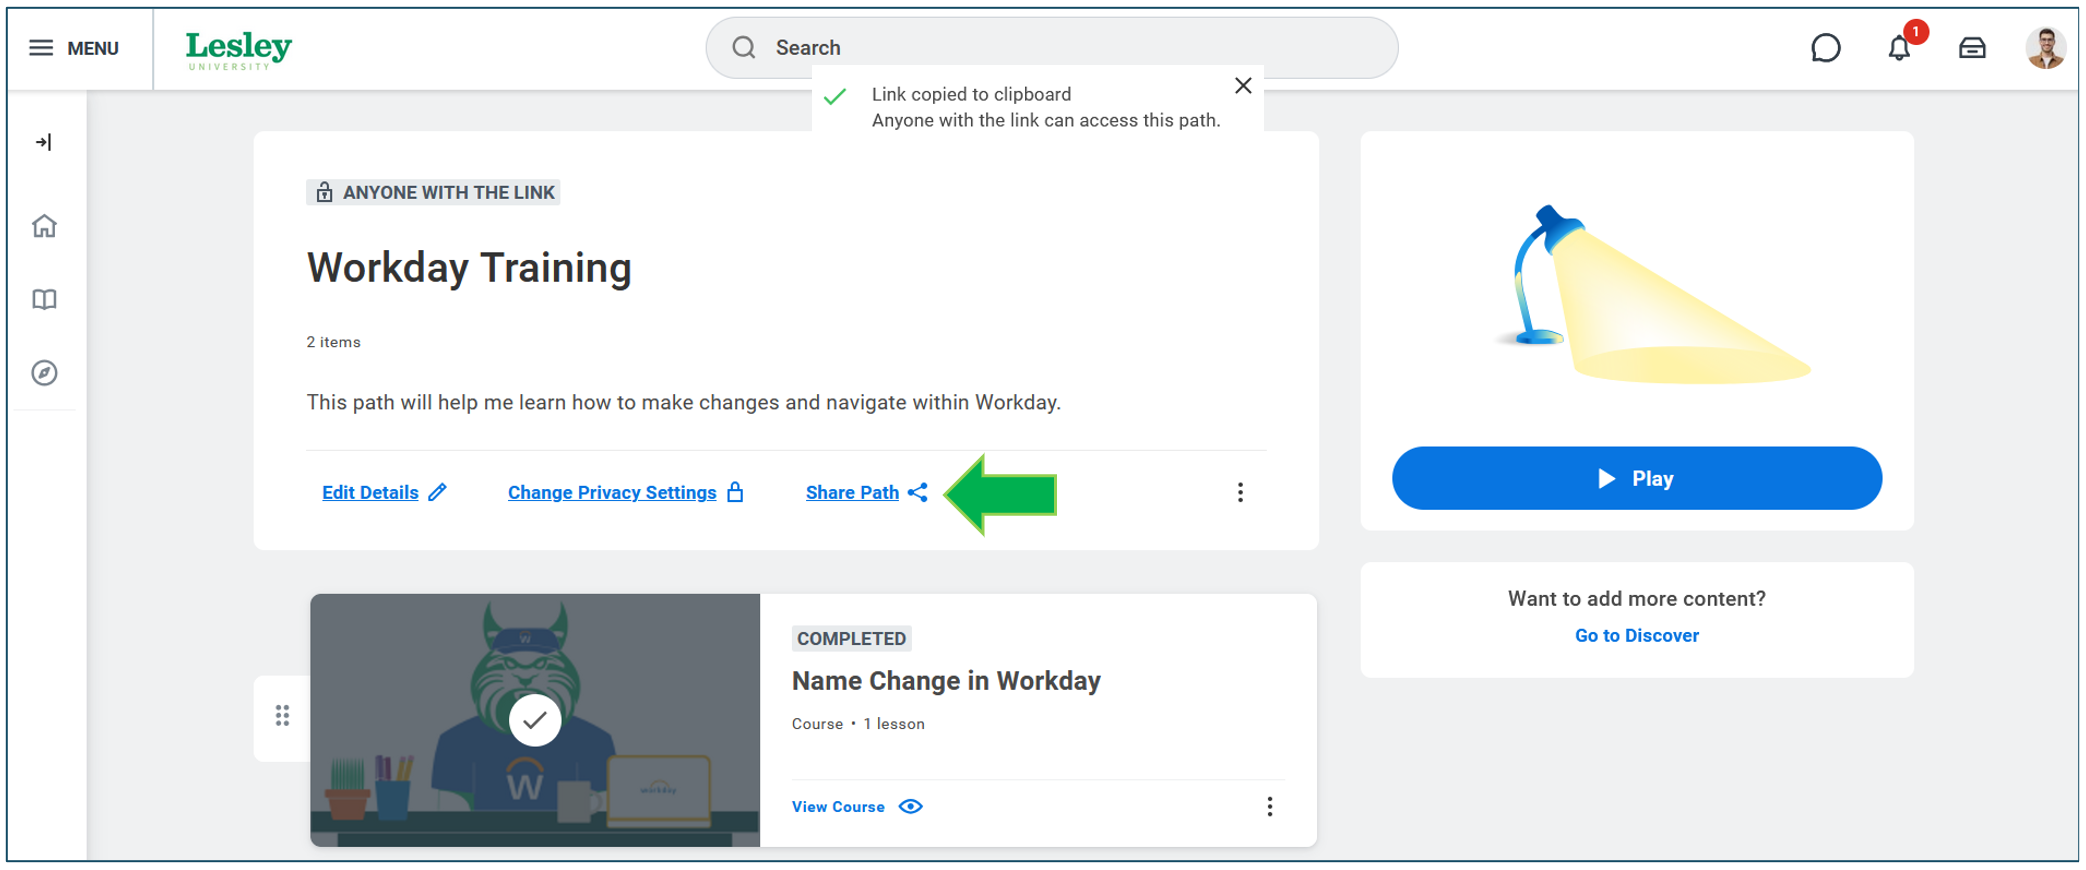The width and height of the screenshot is (2086, 870).
Task: Play the Workday Training path
Action: pyautogui.click(x=1636, y=478)
